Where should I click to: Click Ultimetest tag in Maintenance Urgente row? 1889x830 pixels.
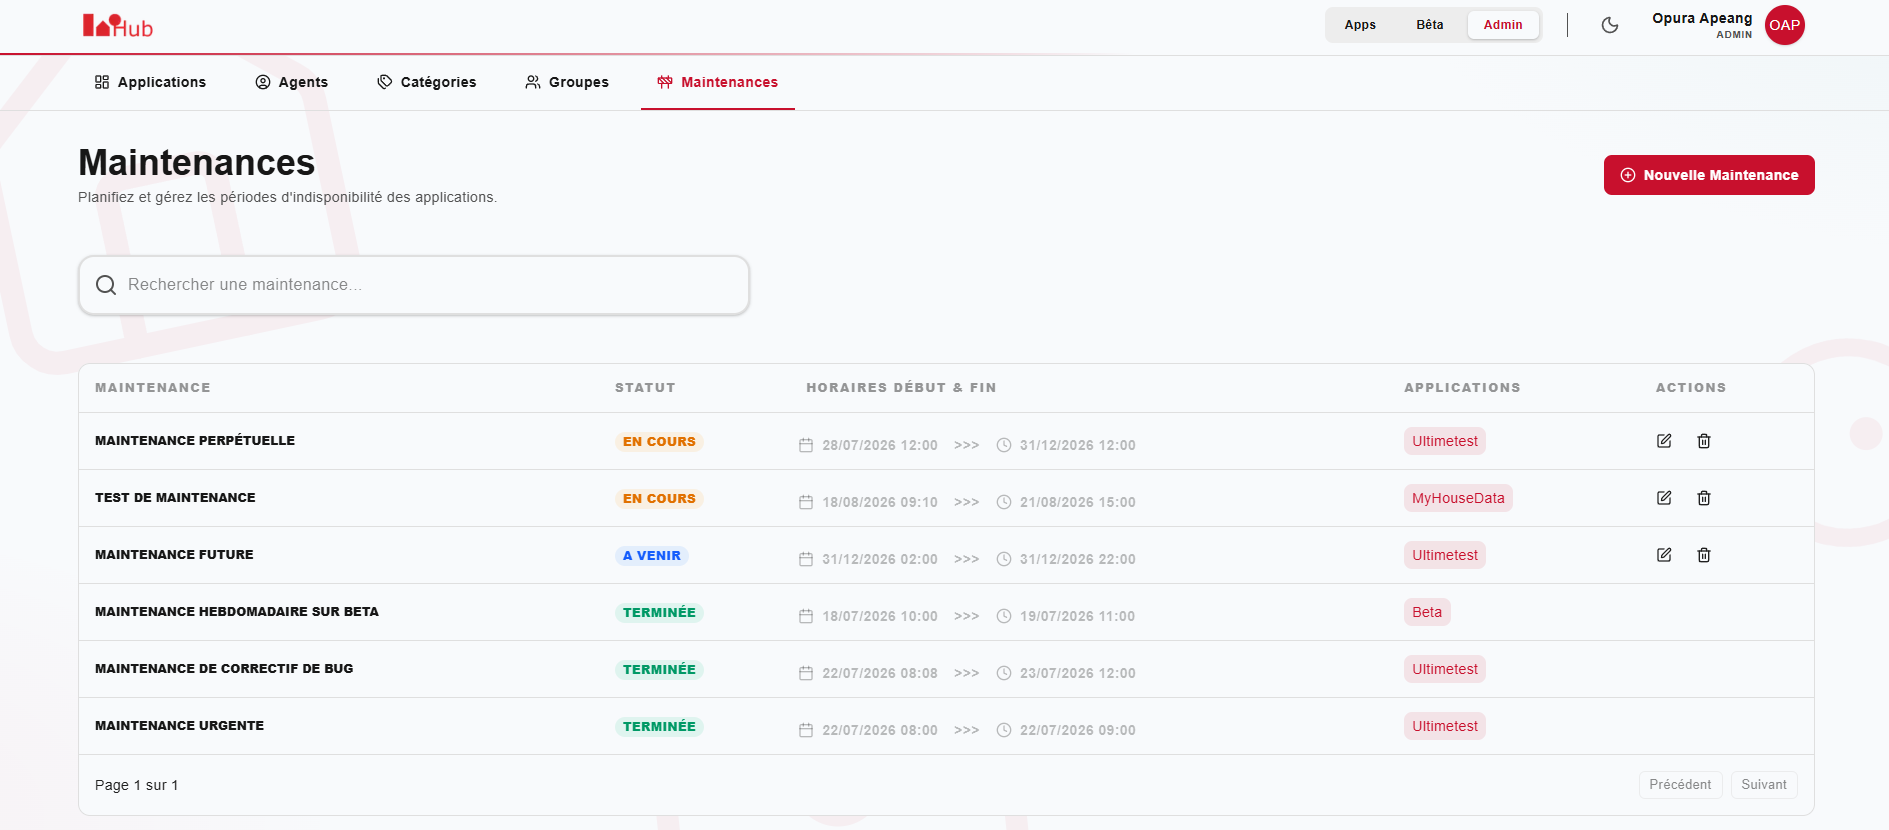(x=1445, y=726)
